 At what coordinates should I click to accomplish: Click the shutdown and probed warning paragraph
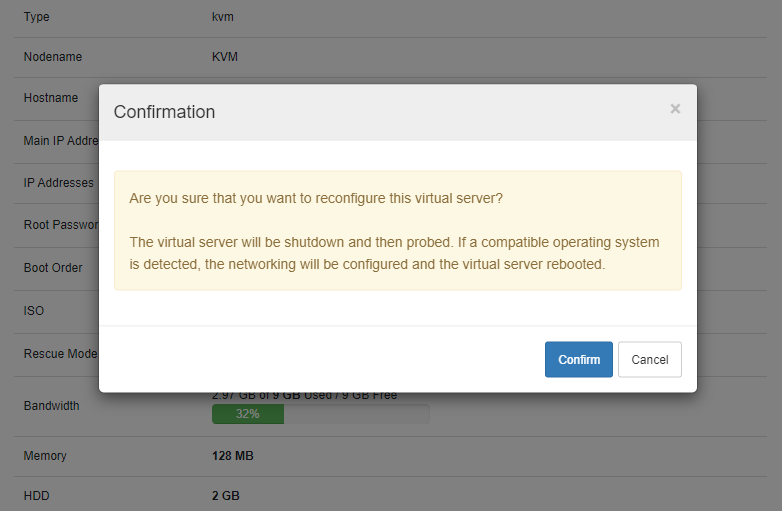[x=394, y=253]
